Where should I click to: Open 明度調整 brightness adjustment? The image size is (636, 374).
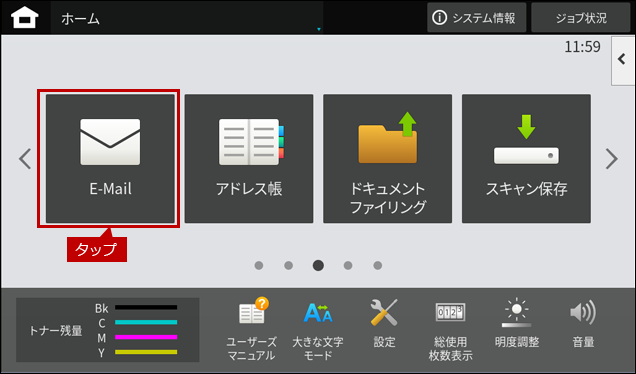tap(517, 324)
